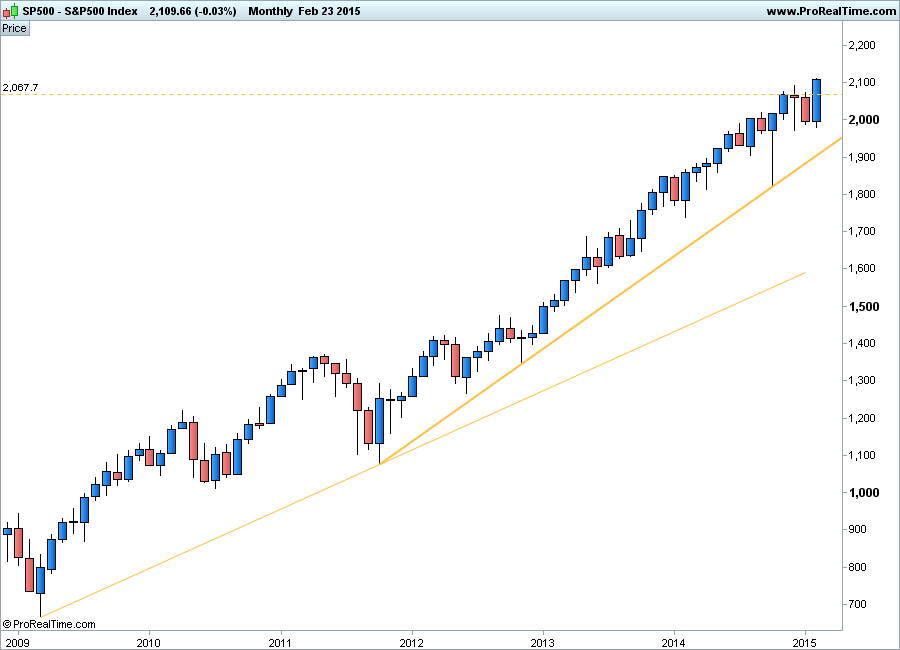900x650 pixels.
Task: Select the October 2011 low blue candle
Action: (x=379, y=421)
